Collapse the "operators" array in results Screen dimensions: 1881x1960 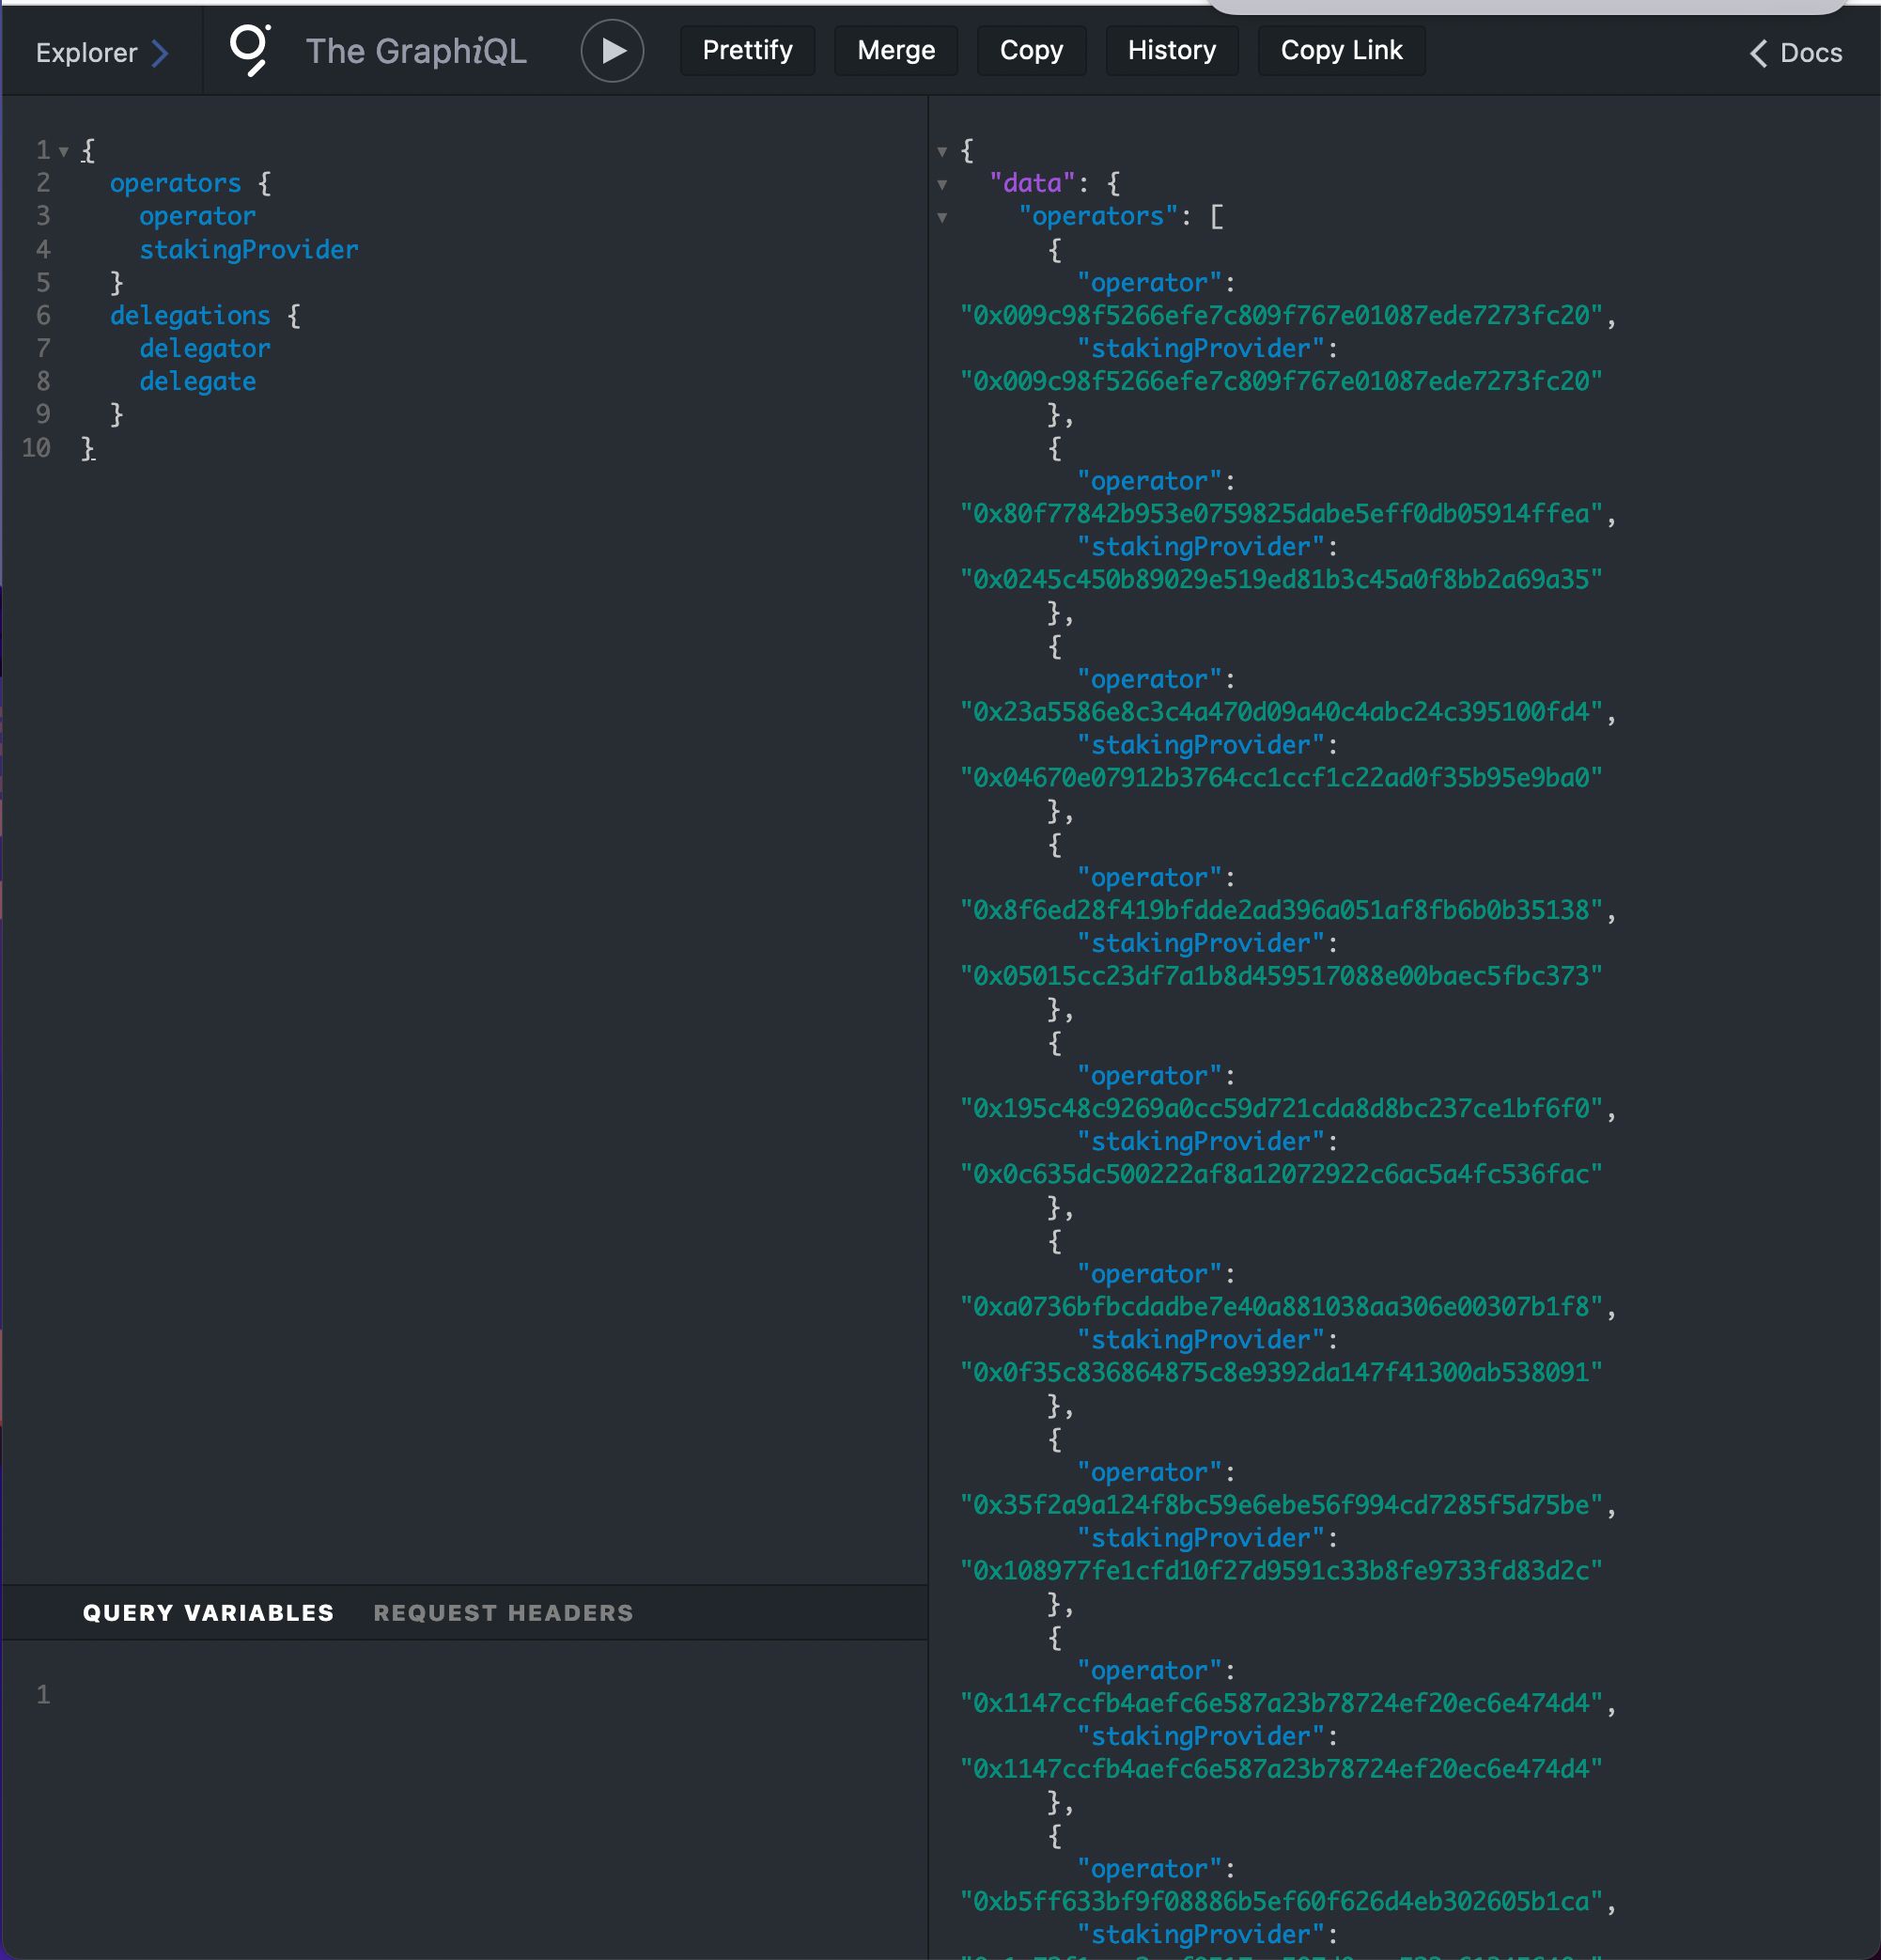pos(942,218)
